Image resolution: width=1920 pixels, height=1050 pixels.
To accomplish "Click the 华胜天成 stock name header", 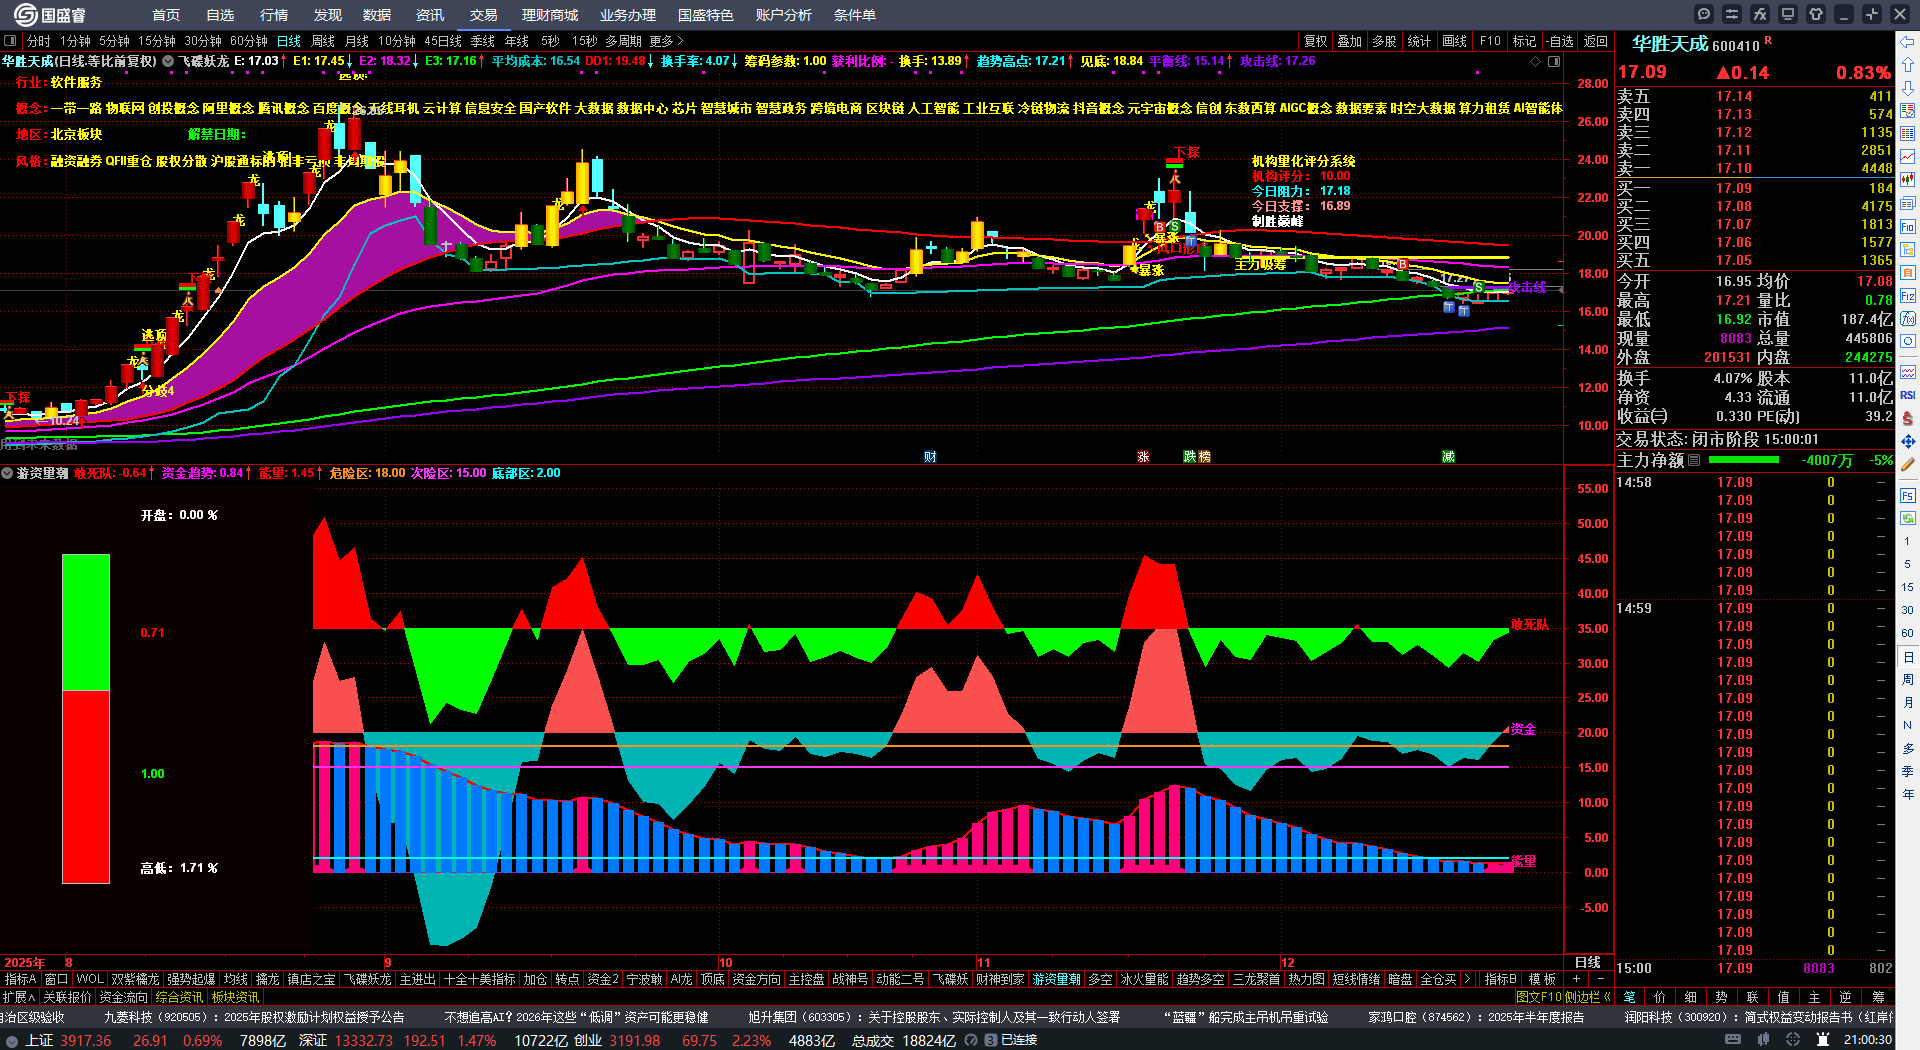I will [x=1670, y=44].
